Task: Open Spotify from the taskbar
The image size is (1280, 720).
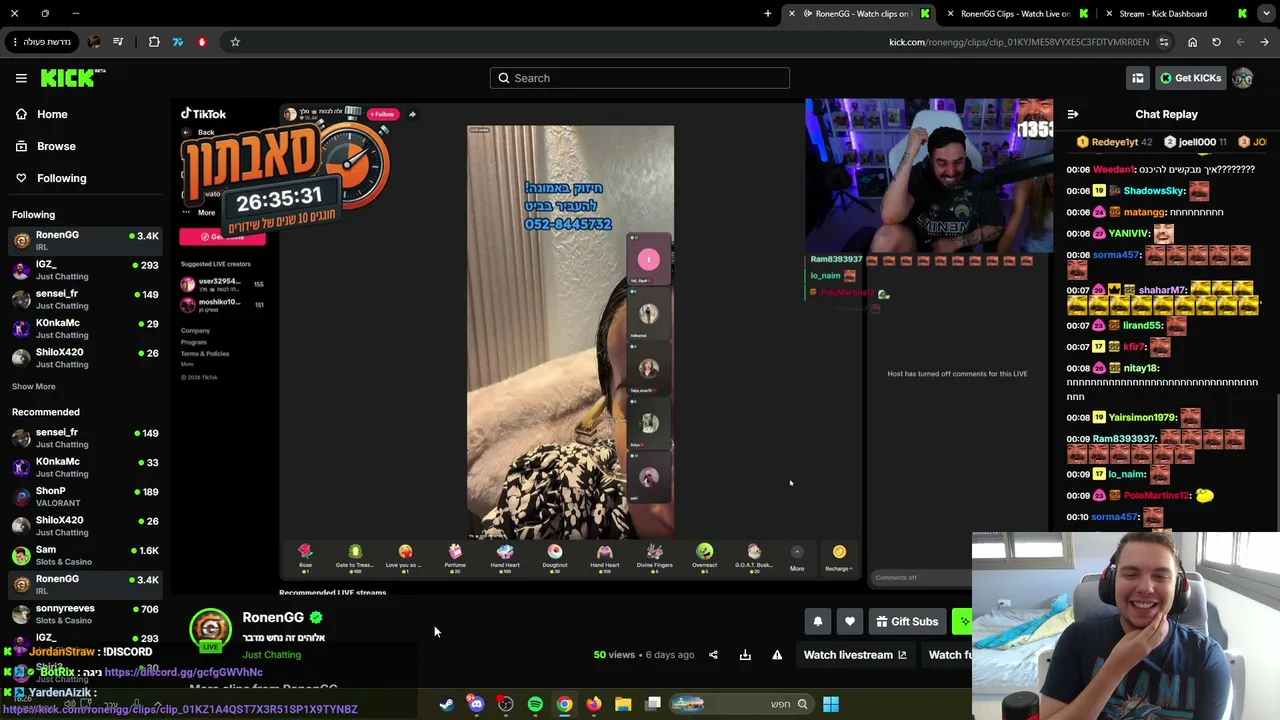Action: pos(535,704)
